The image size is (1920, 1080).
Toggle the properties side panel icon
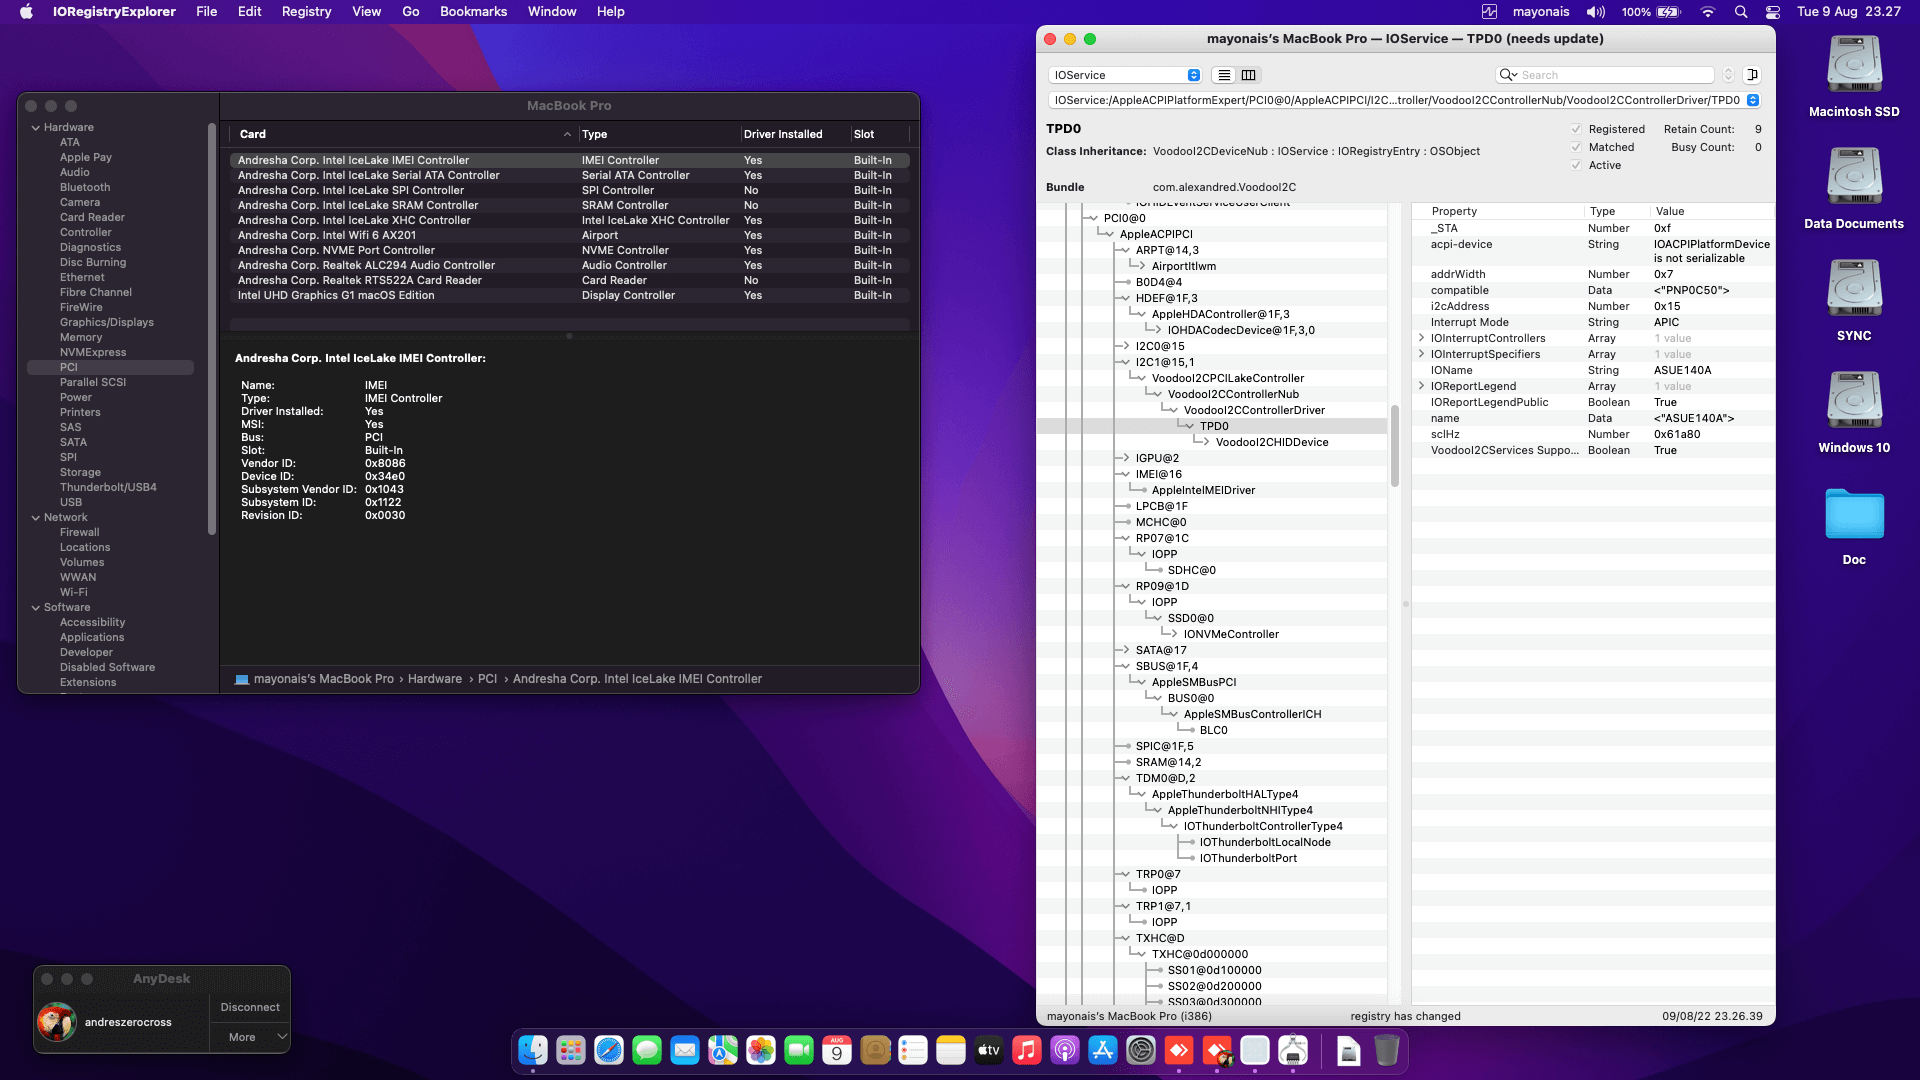[x=1752, y=75]
